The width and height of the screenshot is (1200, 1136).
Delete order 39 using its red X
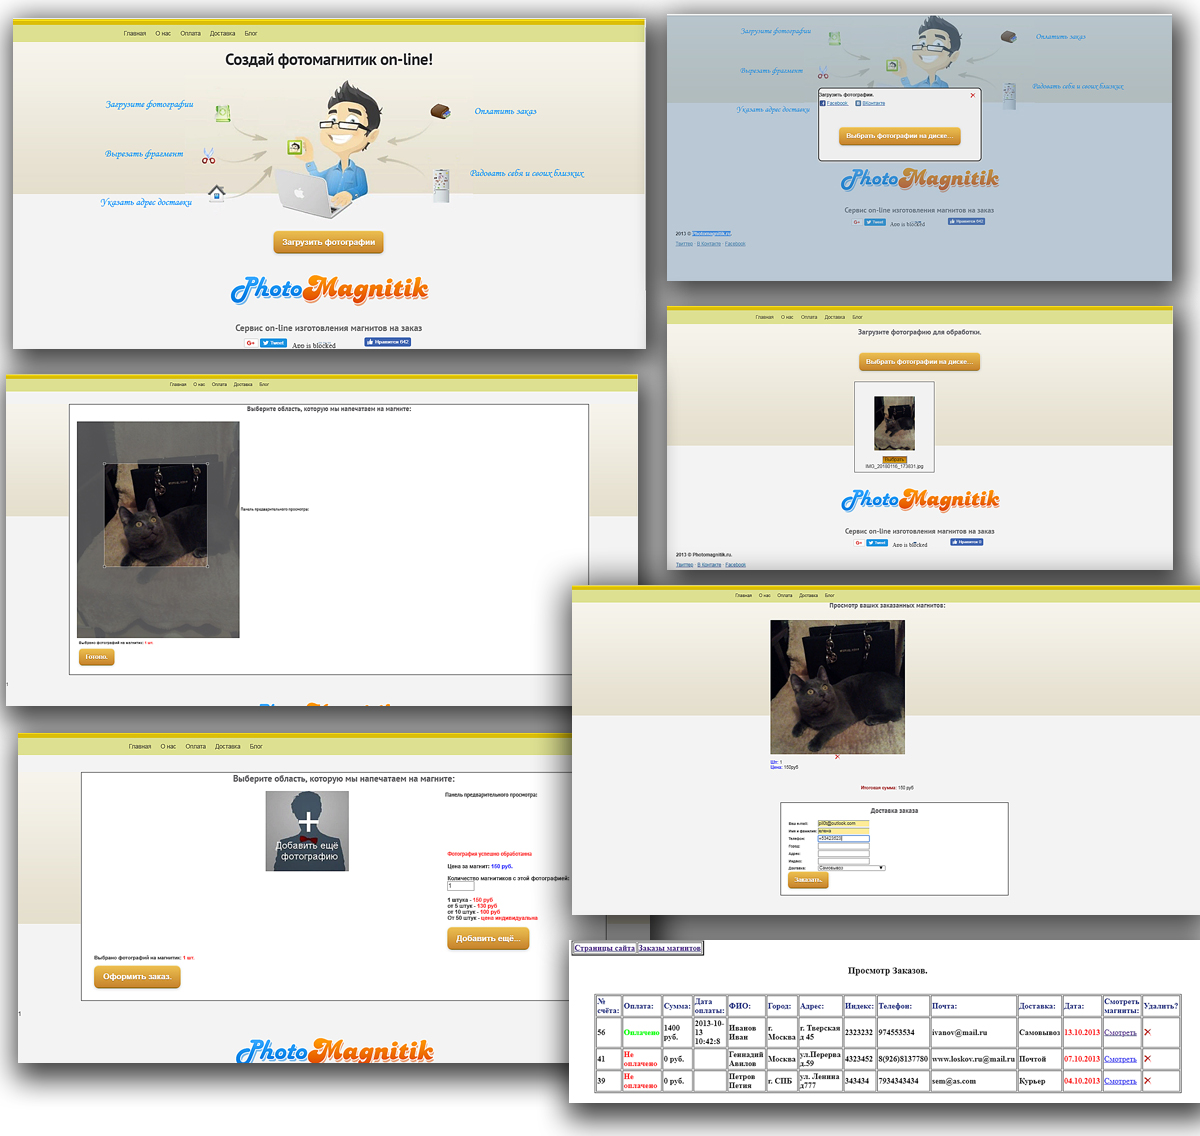point(1147,1080)
